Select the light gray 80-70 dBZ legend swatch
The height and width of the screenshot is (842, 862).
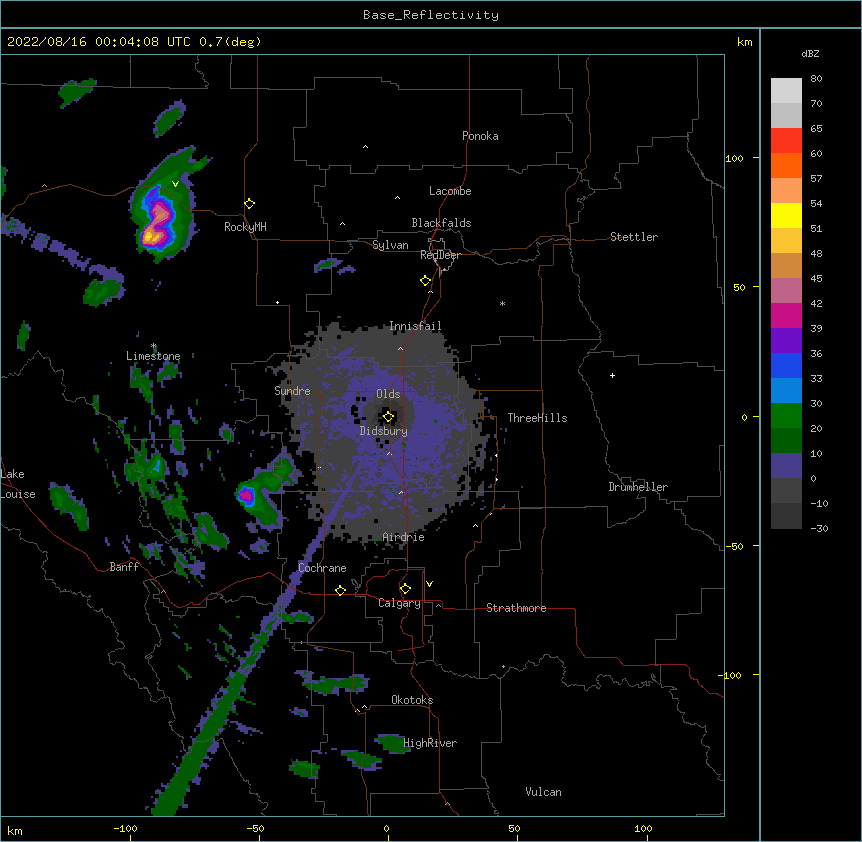[786, 91]
